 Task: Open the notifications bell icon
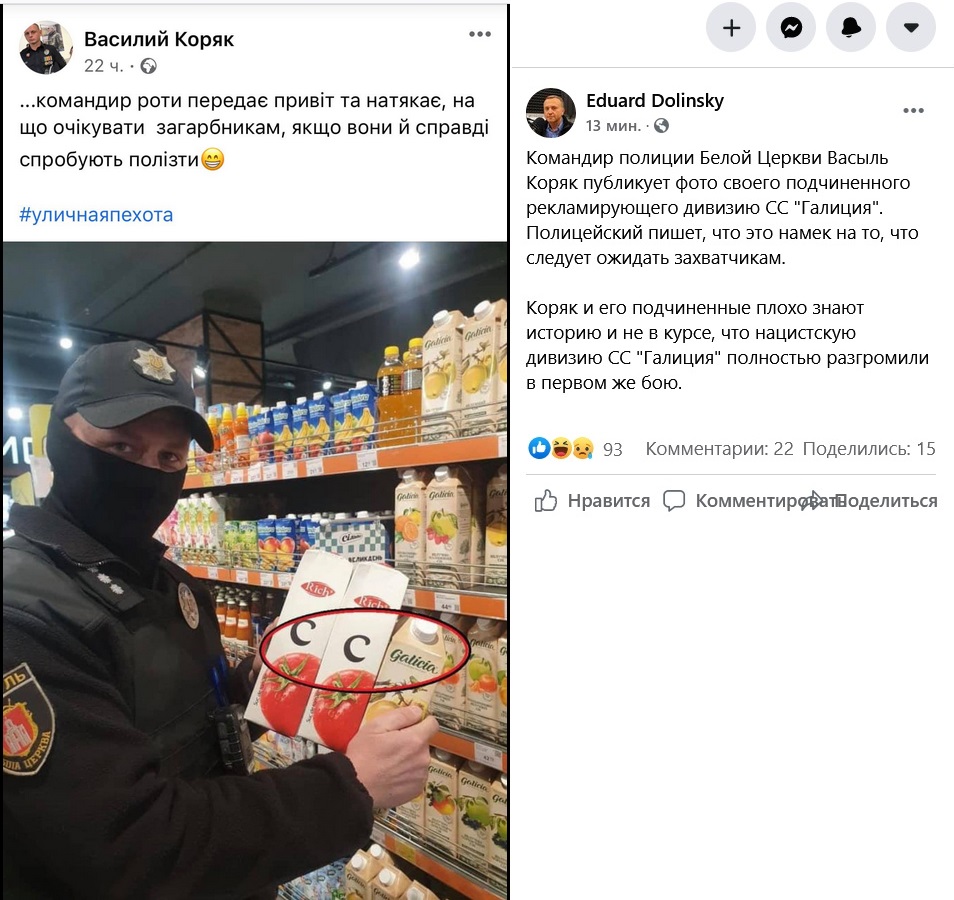[x=851, y=27]
